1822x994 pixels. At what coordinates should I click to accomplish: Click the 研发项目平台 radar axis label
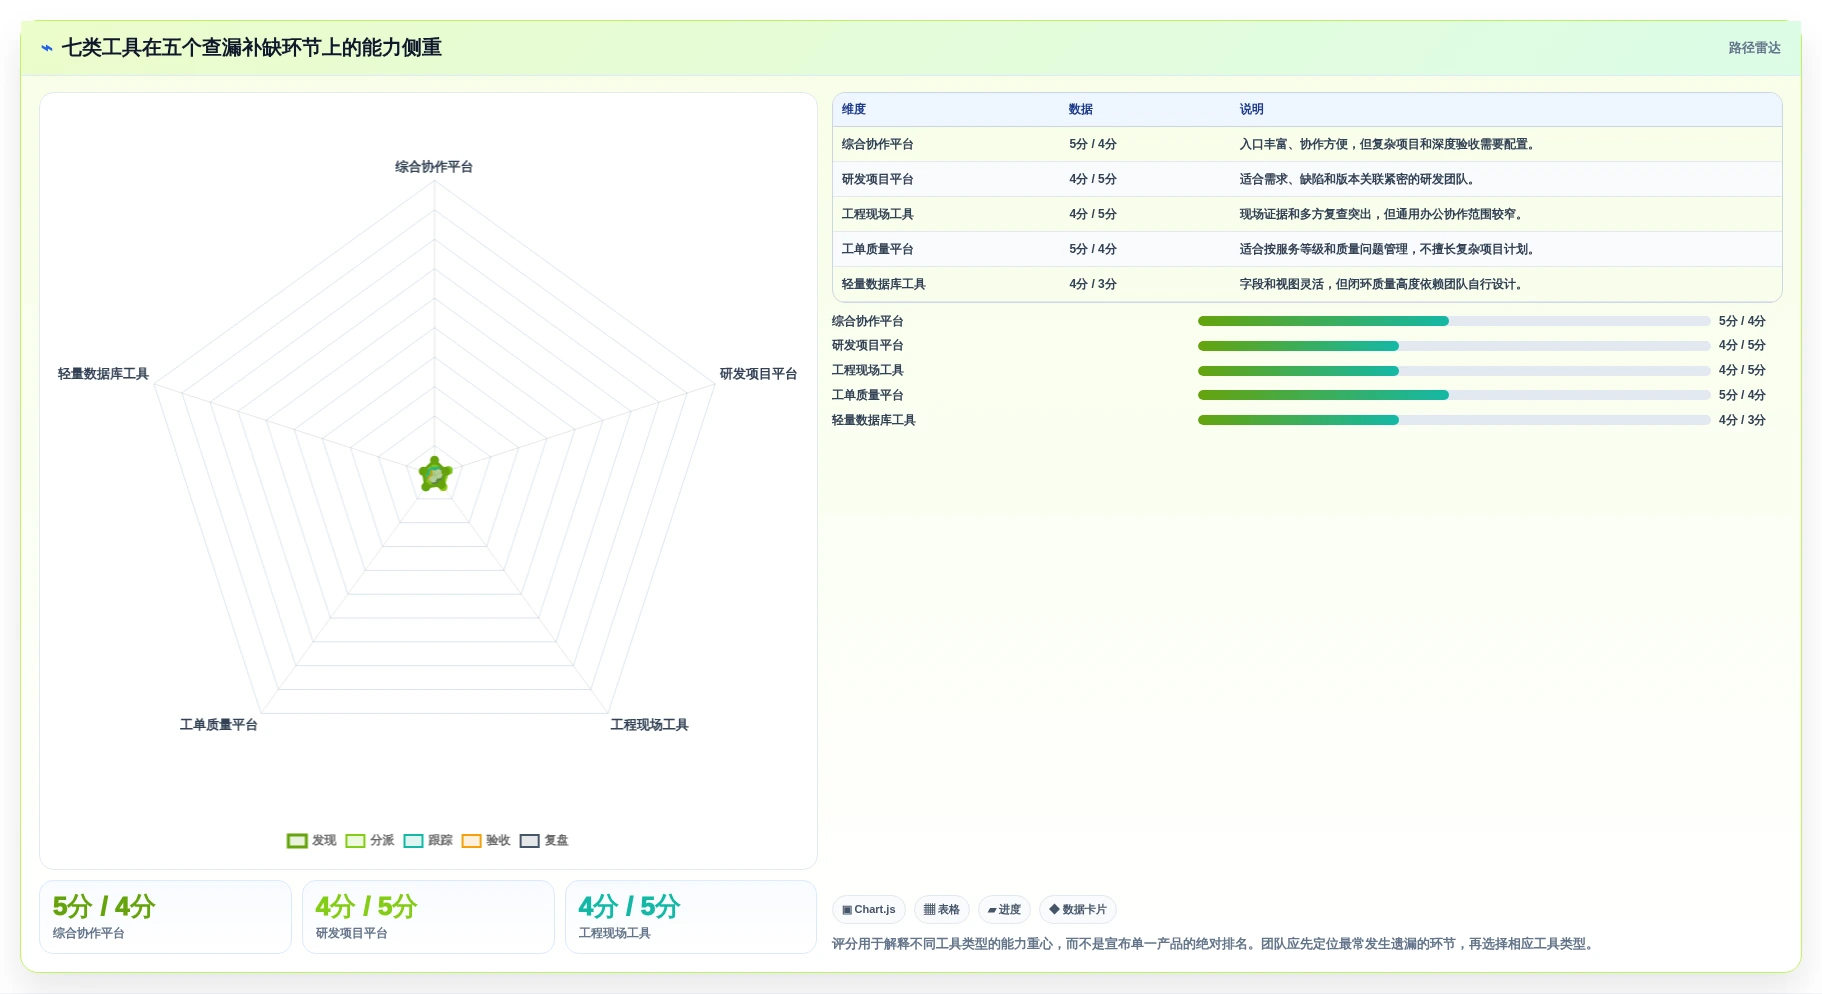click(758, 374)
